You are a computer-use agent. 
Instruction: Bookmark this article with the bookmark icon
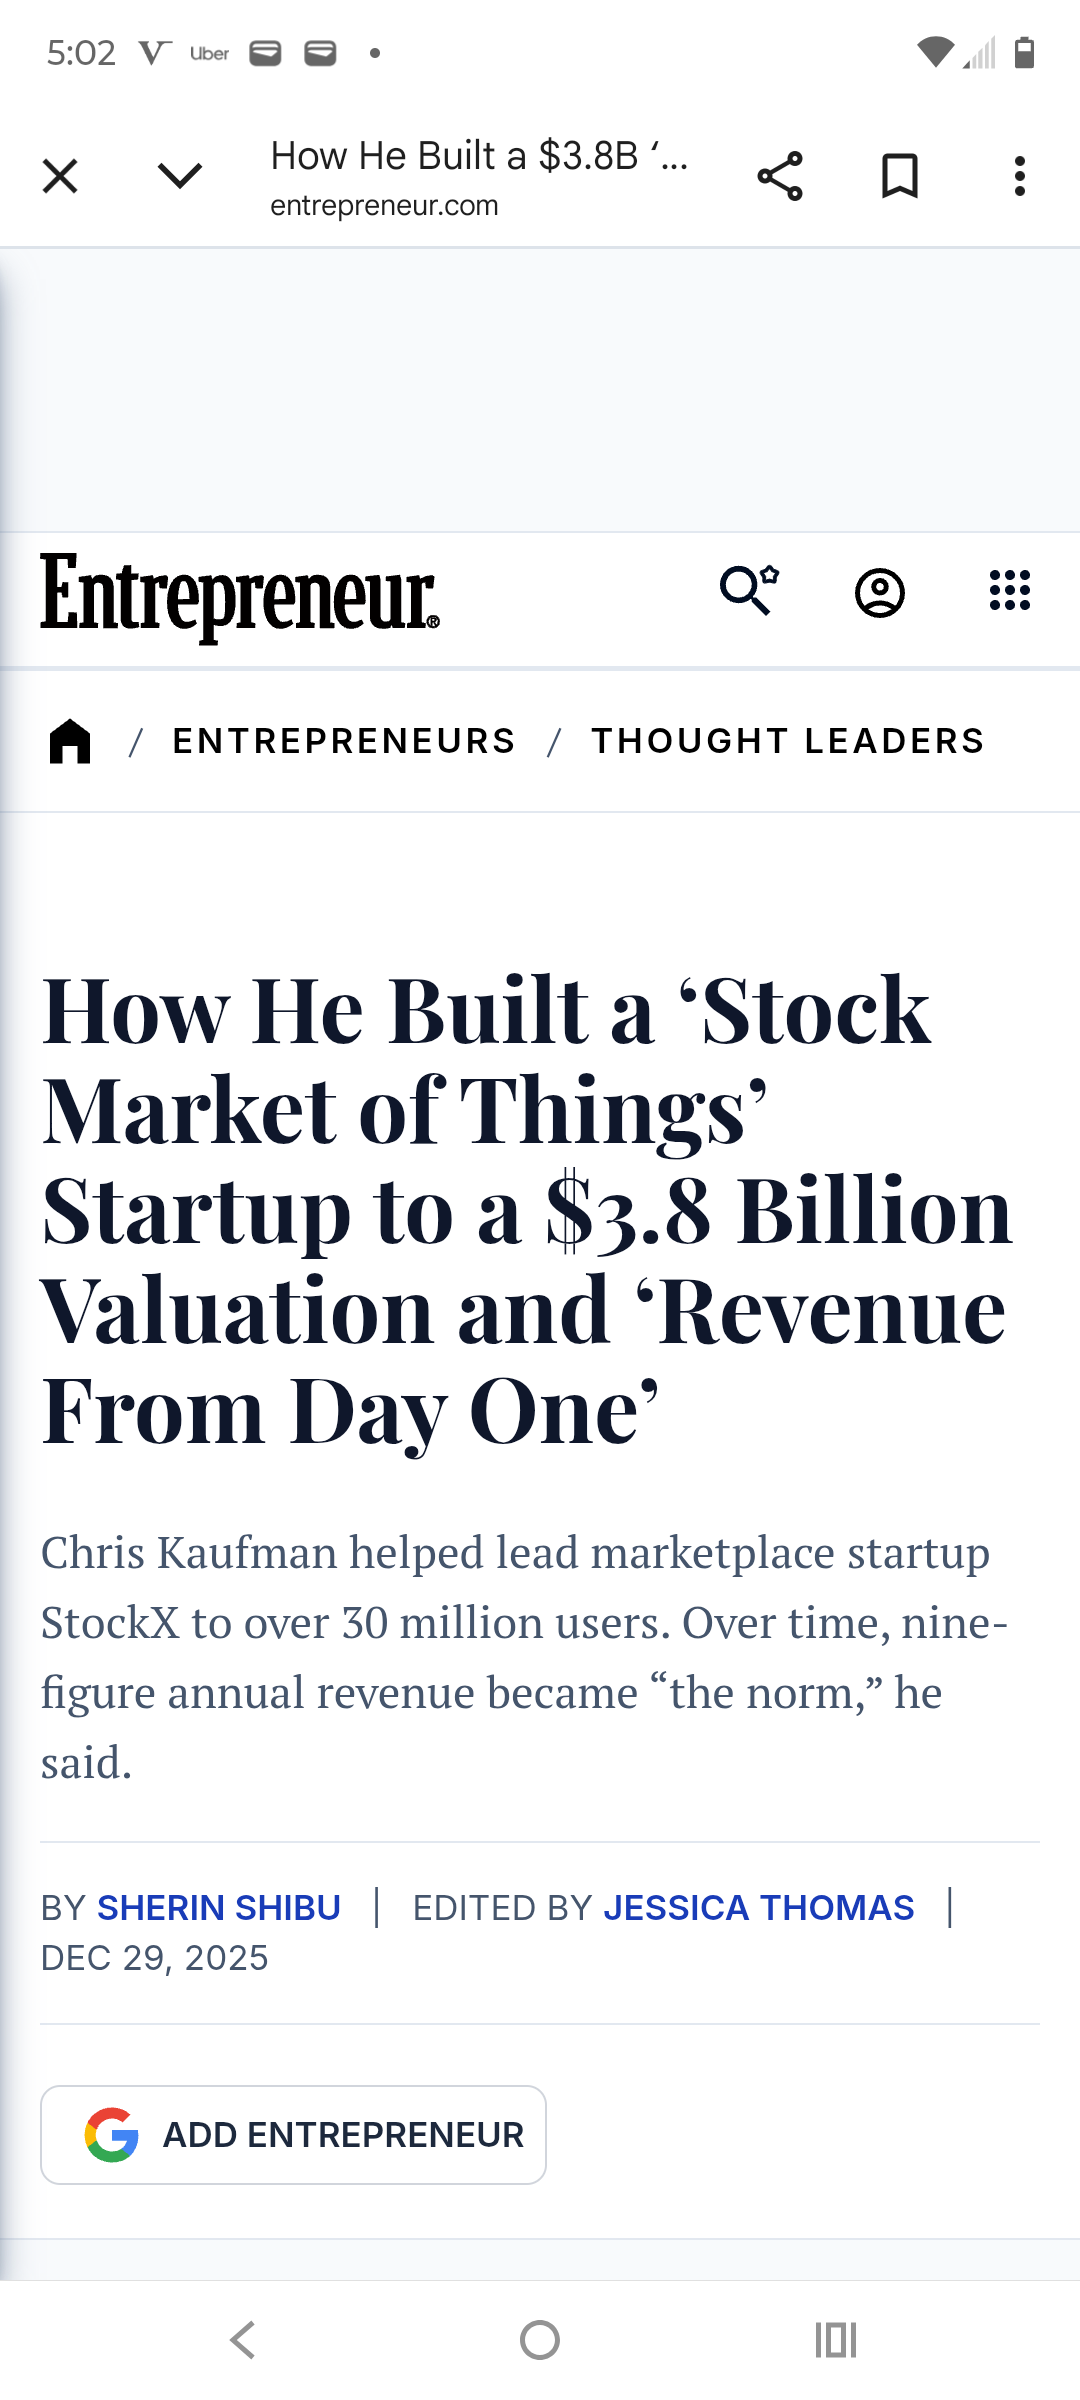click(899, 177)
